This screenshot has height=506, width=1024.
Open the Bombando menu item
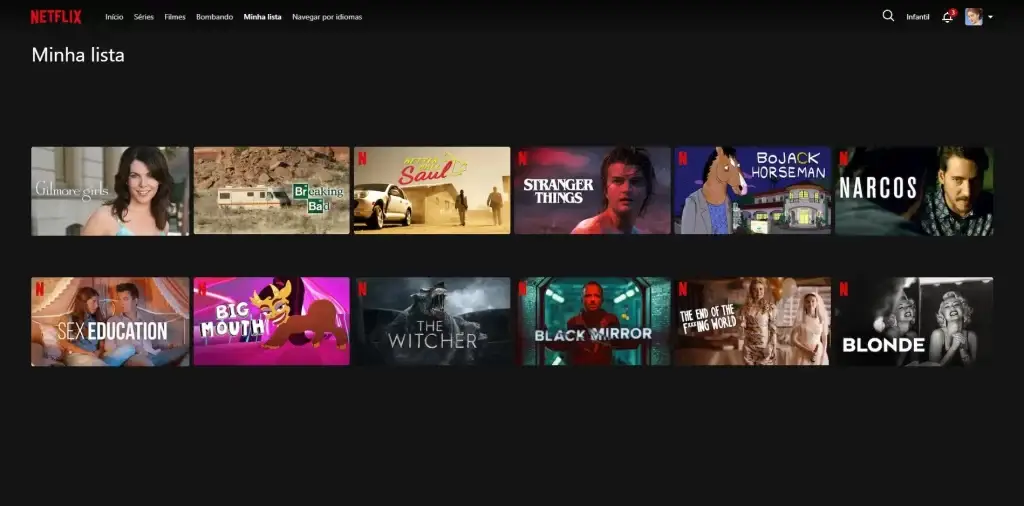pos(214,17)
